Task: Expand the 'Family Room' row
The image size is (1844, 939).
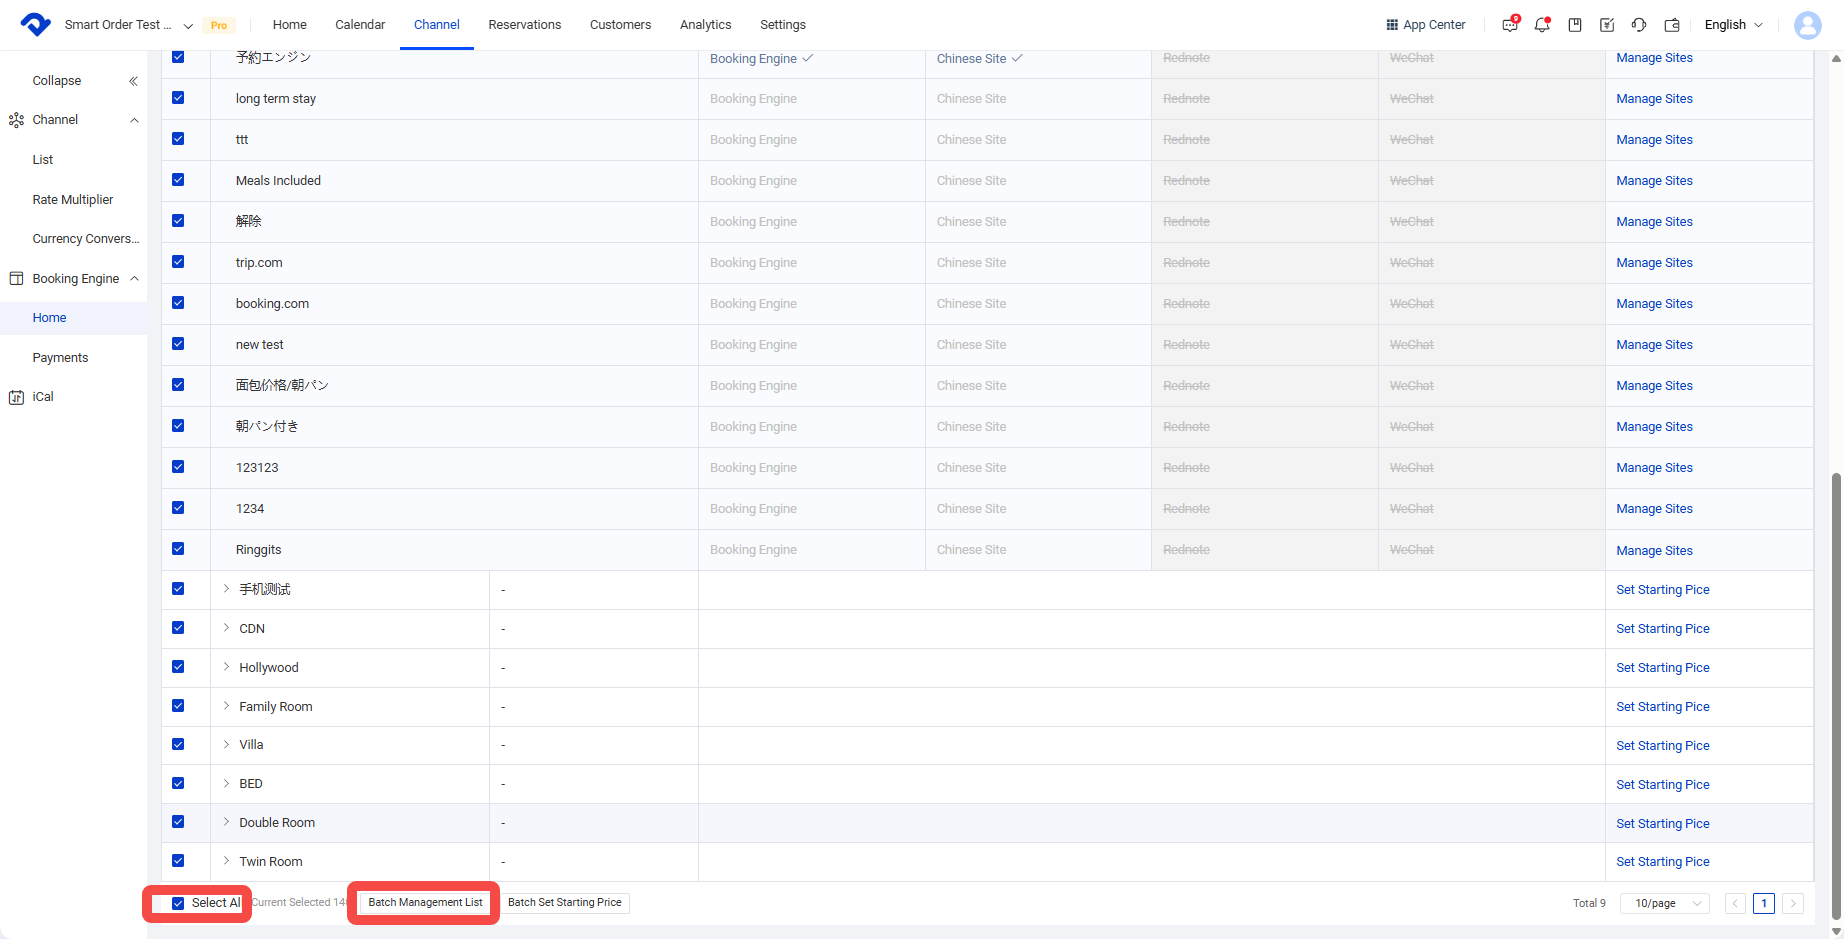Action: point(227,706)
